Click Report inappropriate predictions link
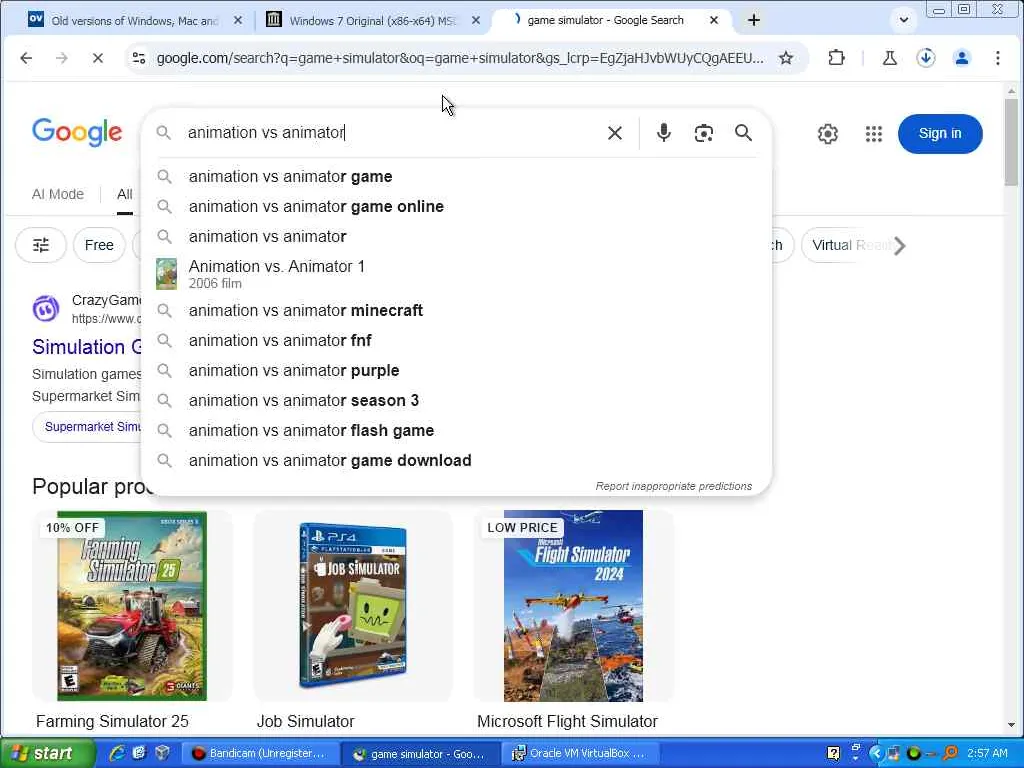The width and height of the screenshot is (1024, 768). [x=673, y=486]
